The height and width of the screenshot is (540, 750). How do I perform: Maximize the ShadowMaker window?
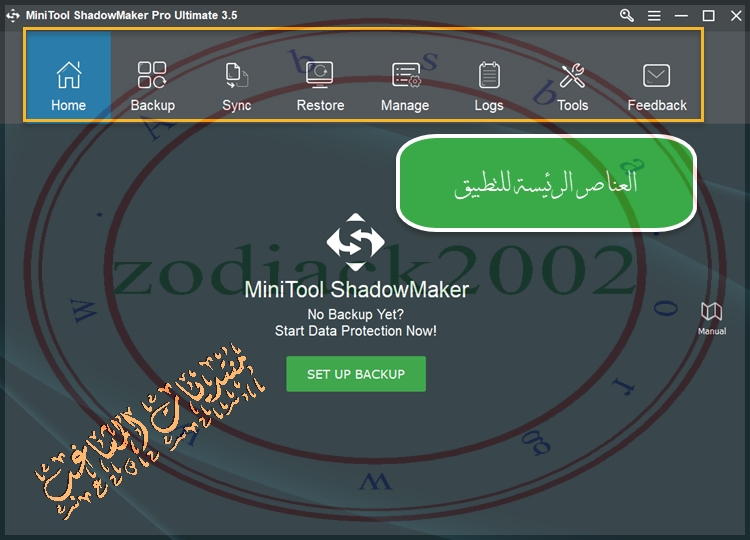[708, 16]
